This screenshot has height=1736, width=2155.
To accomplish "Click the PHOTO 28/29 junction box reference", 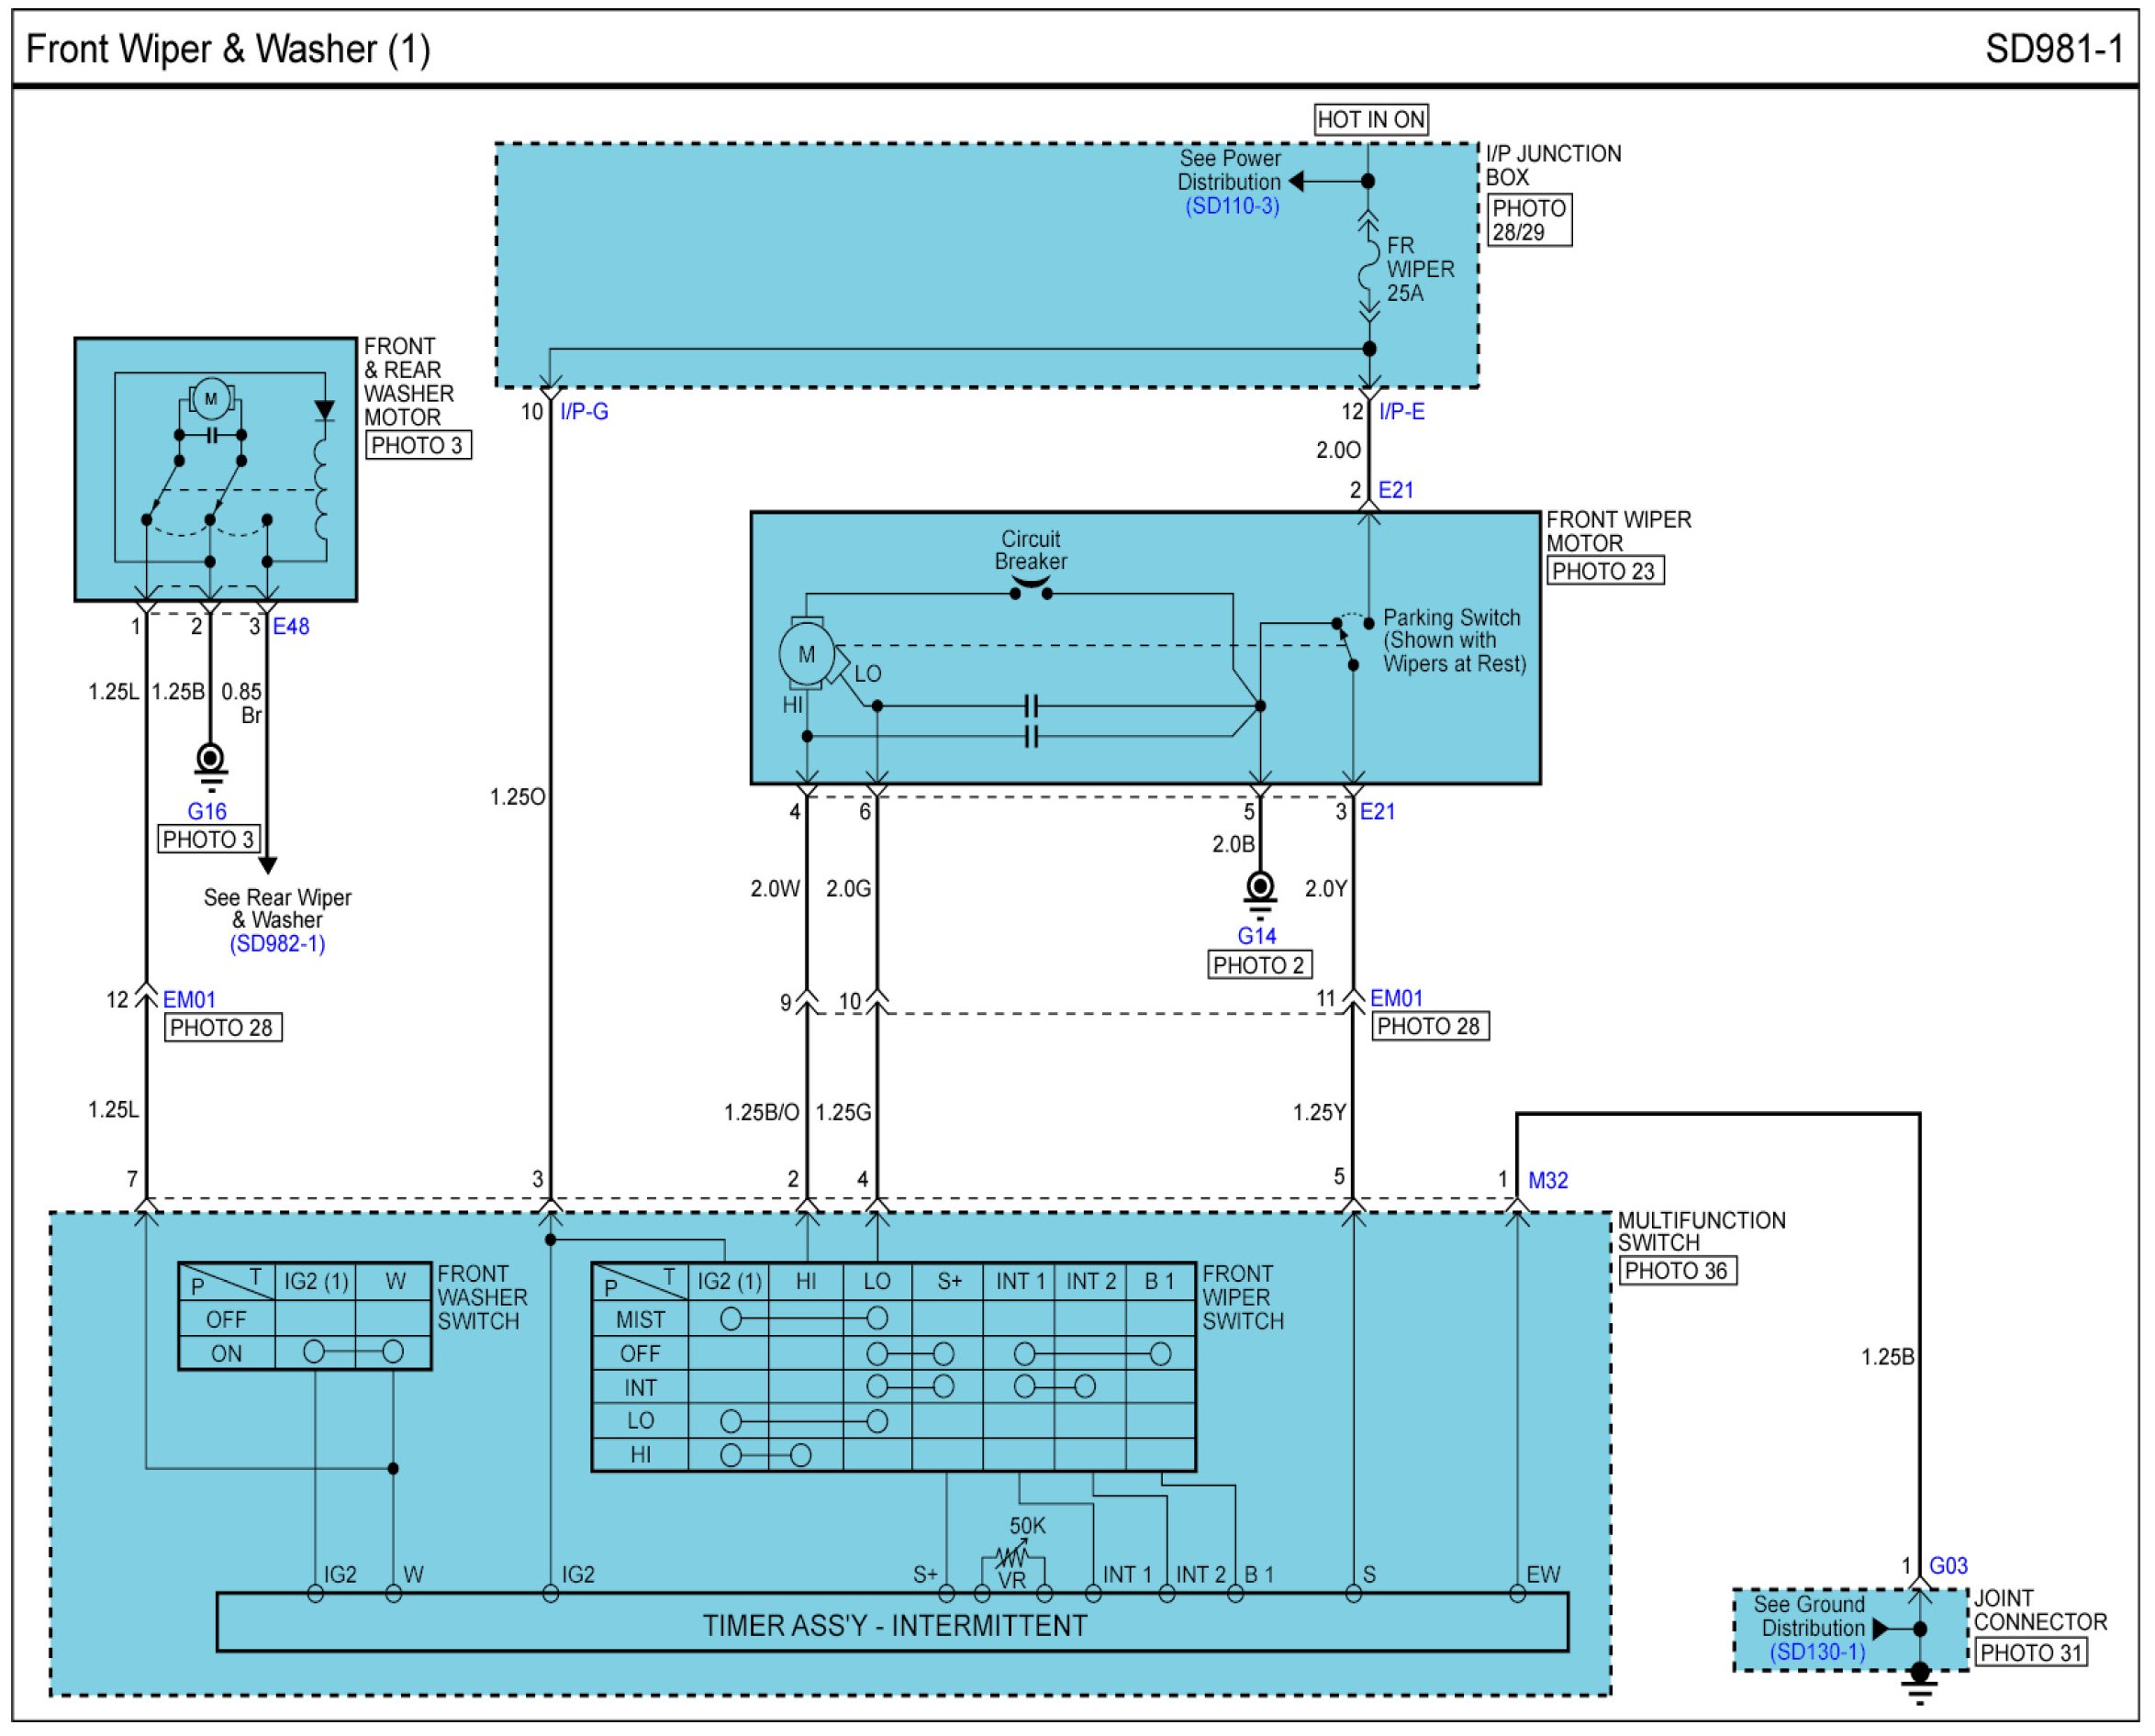I will point(1528,220).
